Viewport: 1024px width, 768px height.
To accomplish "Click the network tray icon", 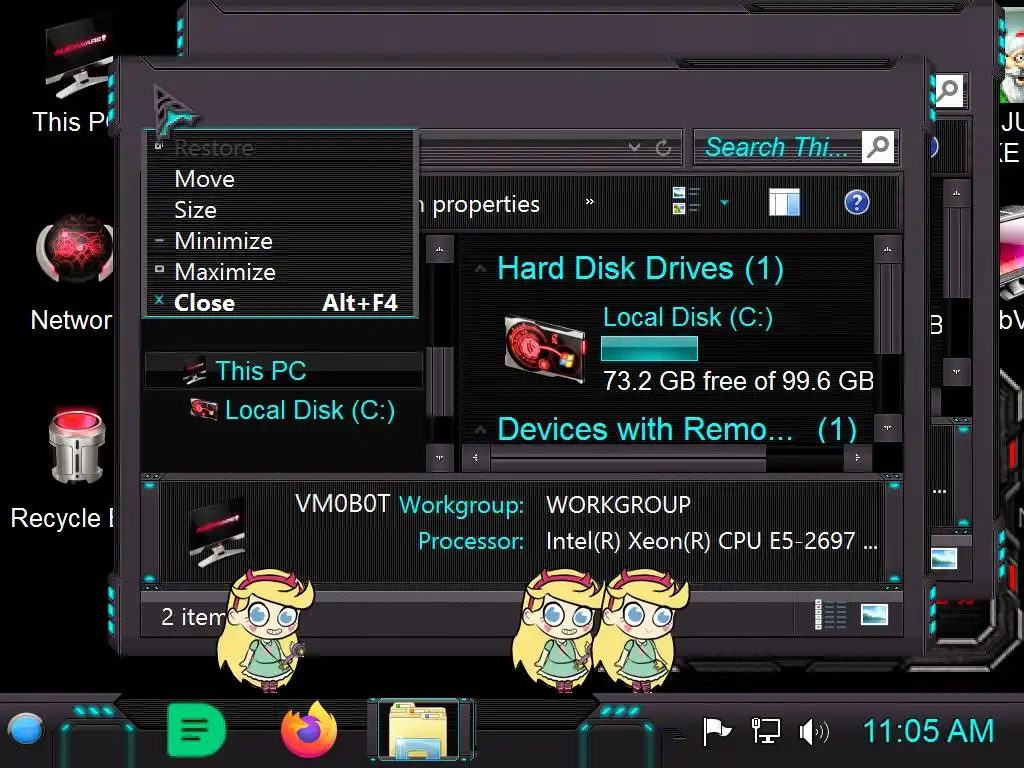I will coord(765,731).
